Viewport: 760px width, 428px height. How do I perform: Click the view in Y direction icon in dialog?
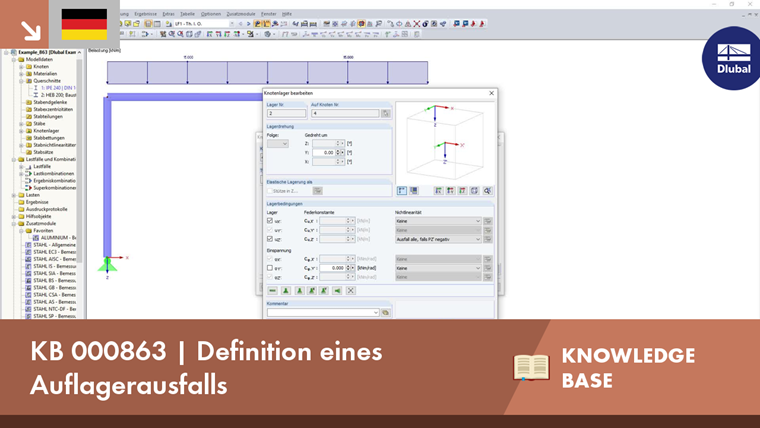tap(450, 191)
